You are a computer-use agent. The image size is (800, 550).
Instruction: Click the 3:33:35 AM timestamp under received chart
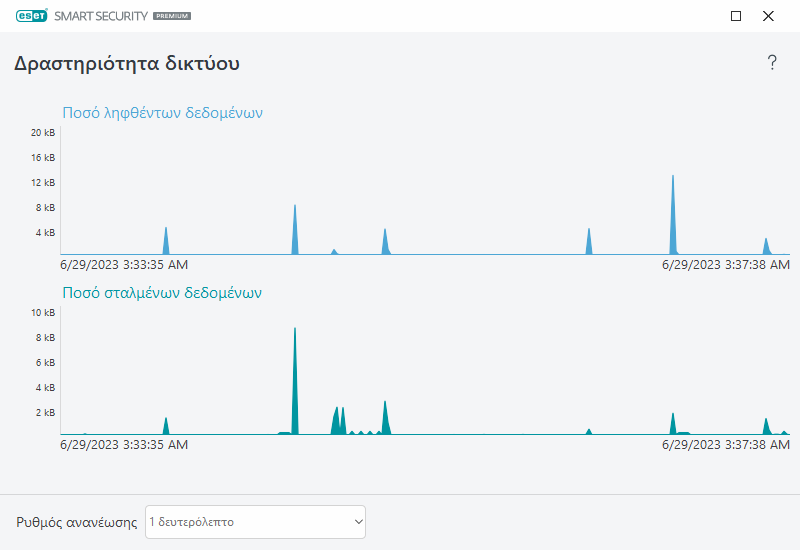coord(124,265)
